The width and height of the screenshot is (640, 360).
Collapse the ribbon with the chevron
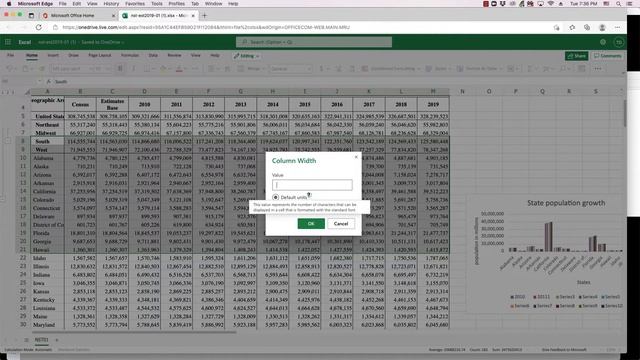click(x=623, y=73)
